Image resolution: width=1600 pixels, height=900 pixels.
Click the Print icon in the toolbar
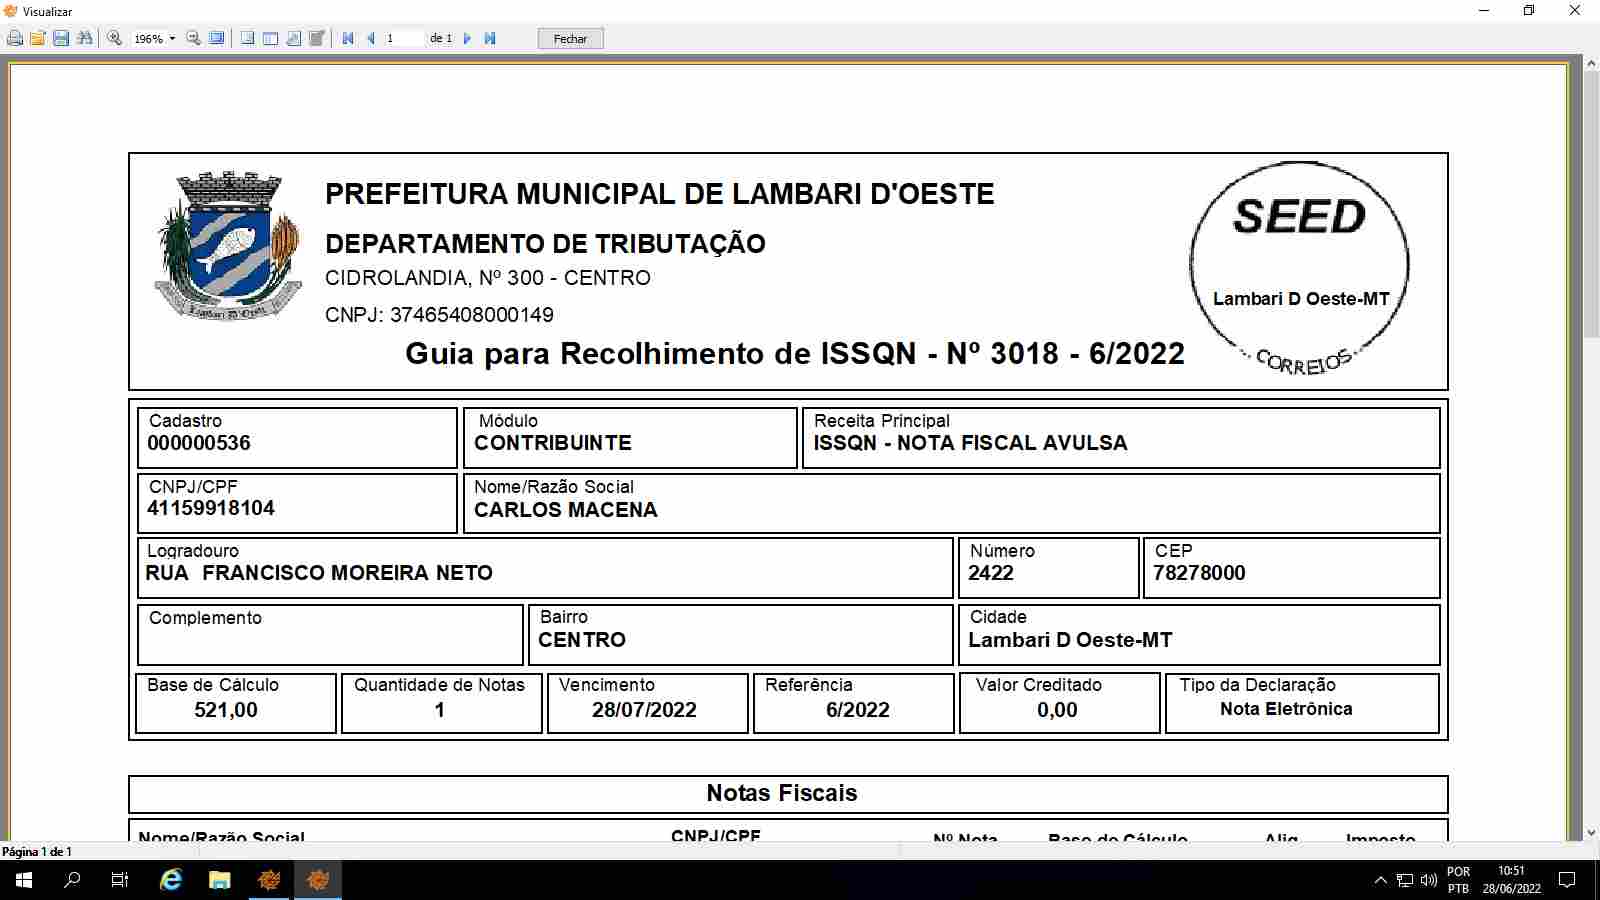pyautogui.click(x=15, y=39)
